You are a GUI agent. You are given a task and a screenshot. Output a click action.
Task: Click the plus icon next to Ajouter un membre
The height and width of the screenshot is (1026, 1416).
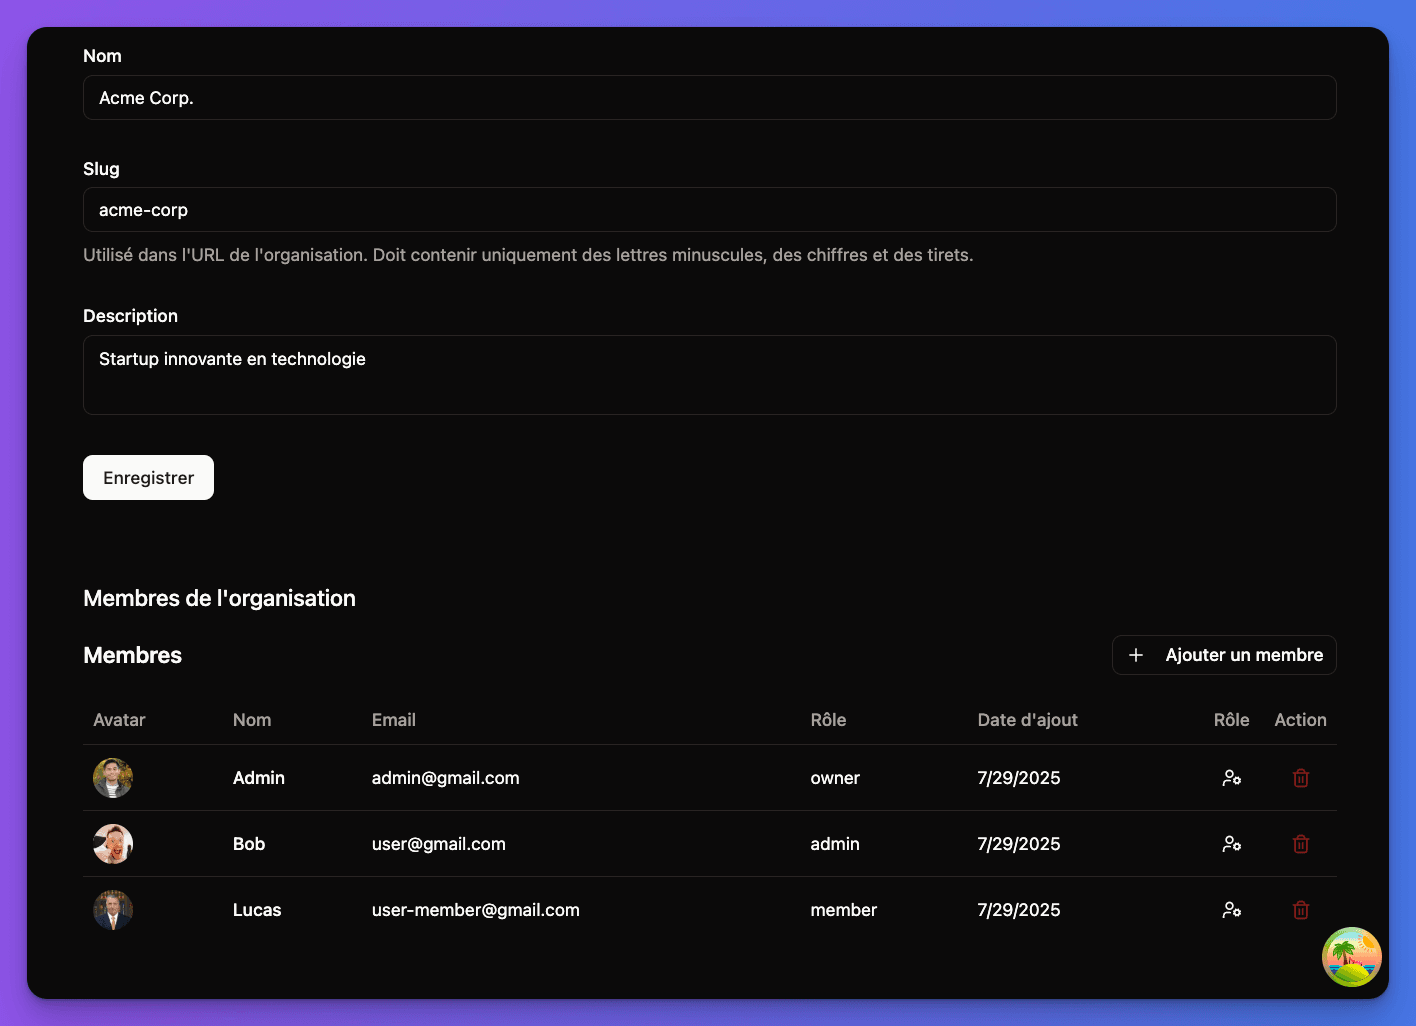1136,654
